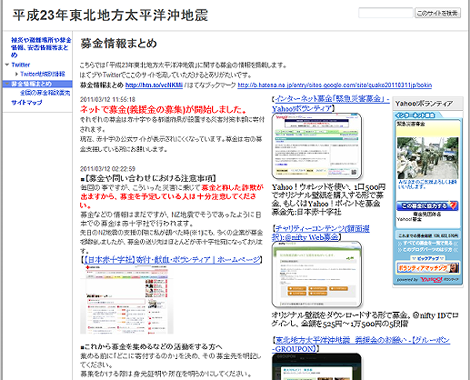This screenshot has height=380, width=470.
Task: Open the site title 平成23年東北地方太平洋沖地震
Action: pyautogui.click(x=110, y=15)
